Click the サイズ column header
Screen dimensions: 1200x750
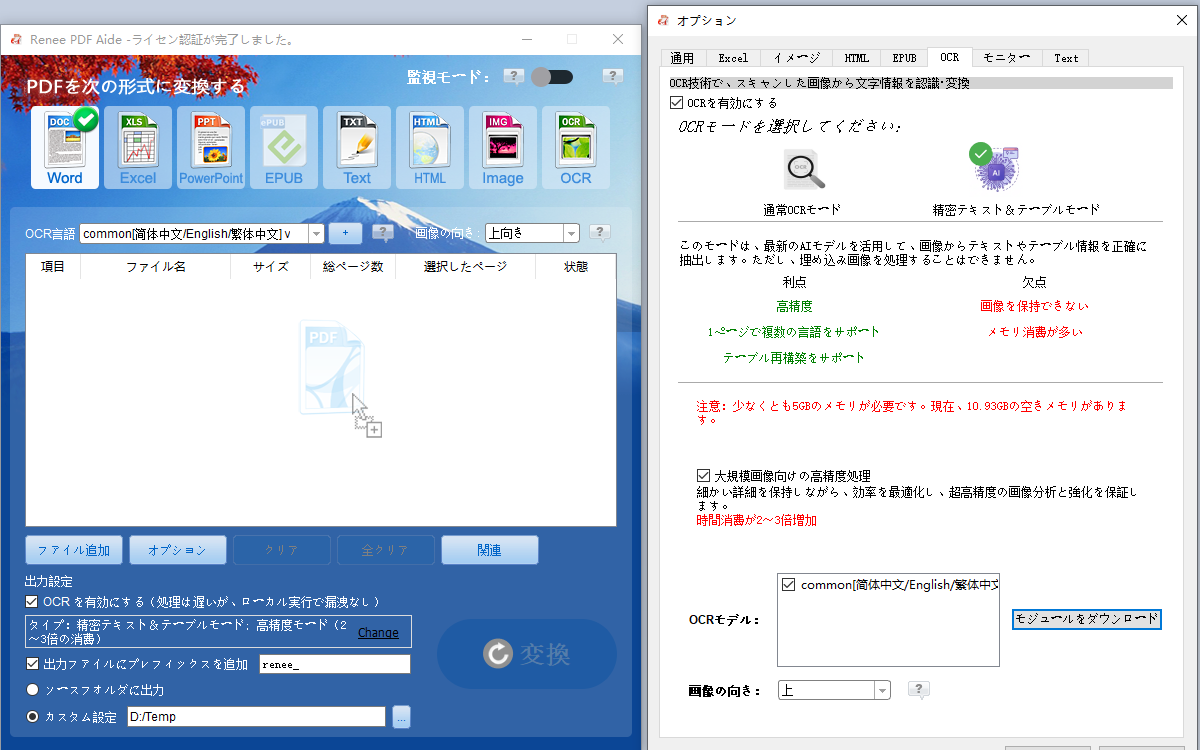270,267
